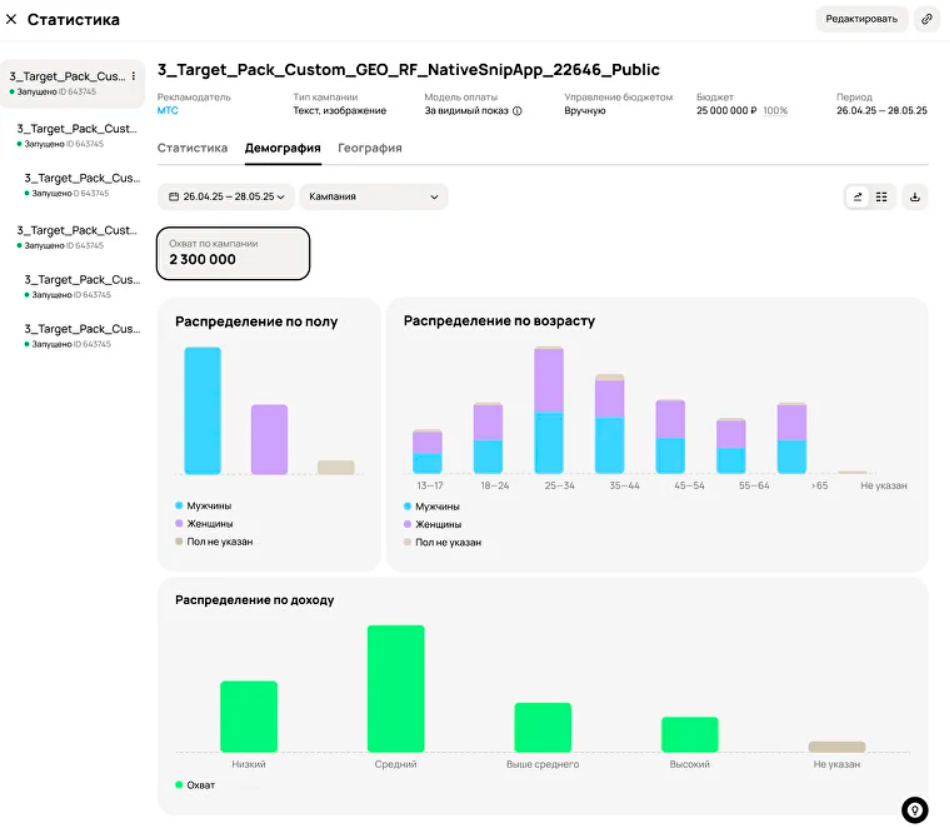950x827 pixels.
Task: Toggle Мужчины series in gender chart legend
Action: [x=208, y=506]
